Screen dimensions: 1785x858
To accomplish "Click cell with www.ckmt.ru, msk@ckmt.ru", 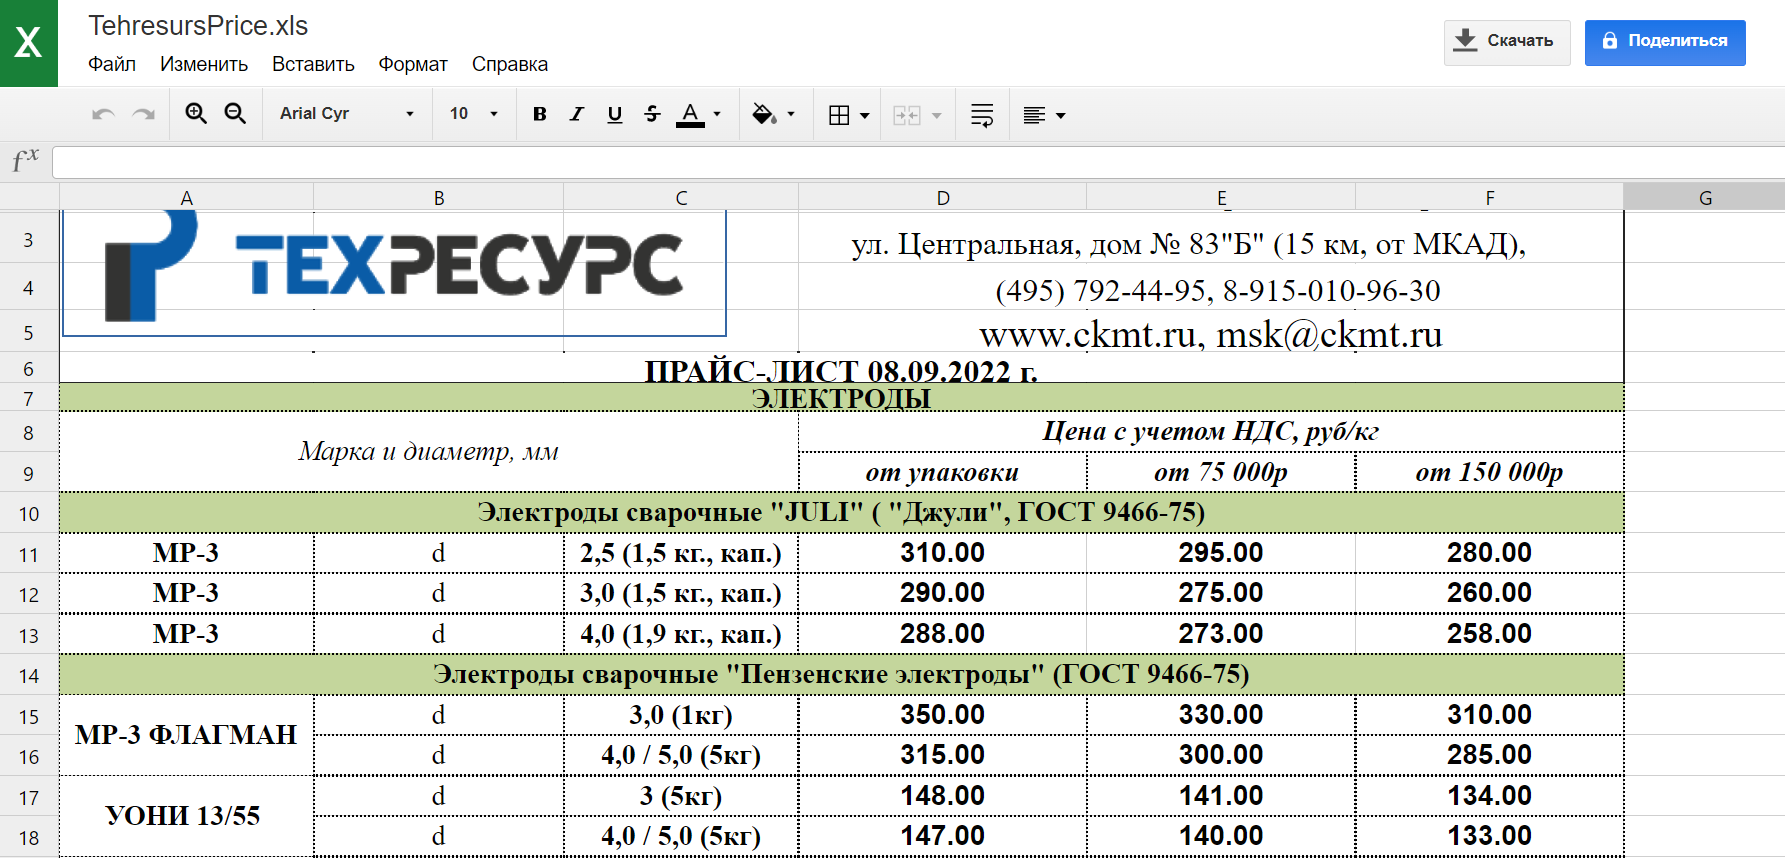I will (x=1211, y=333).
